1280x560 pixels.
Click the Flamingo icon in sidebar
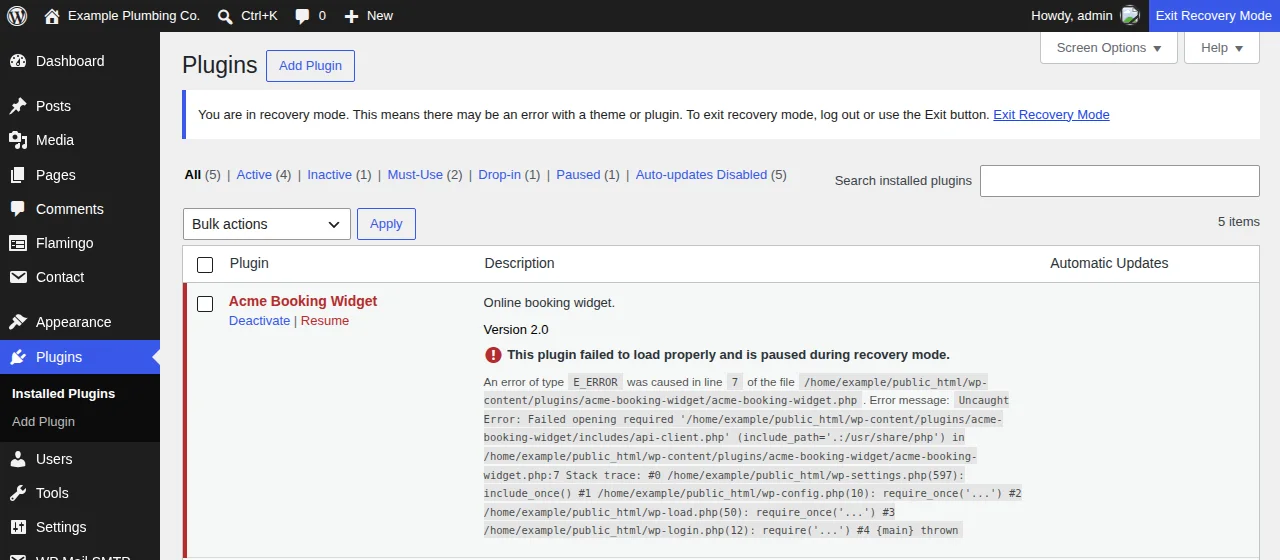point(18,243)
